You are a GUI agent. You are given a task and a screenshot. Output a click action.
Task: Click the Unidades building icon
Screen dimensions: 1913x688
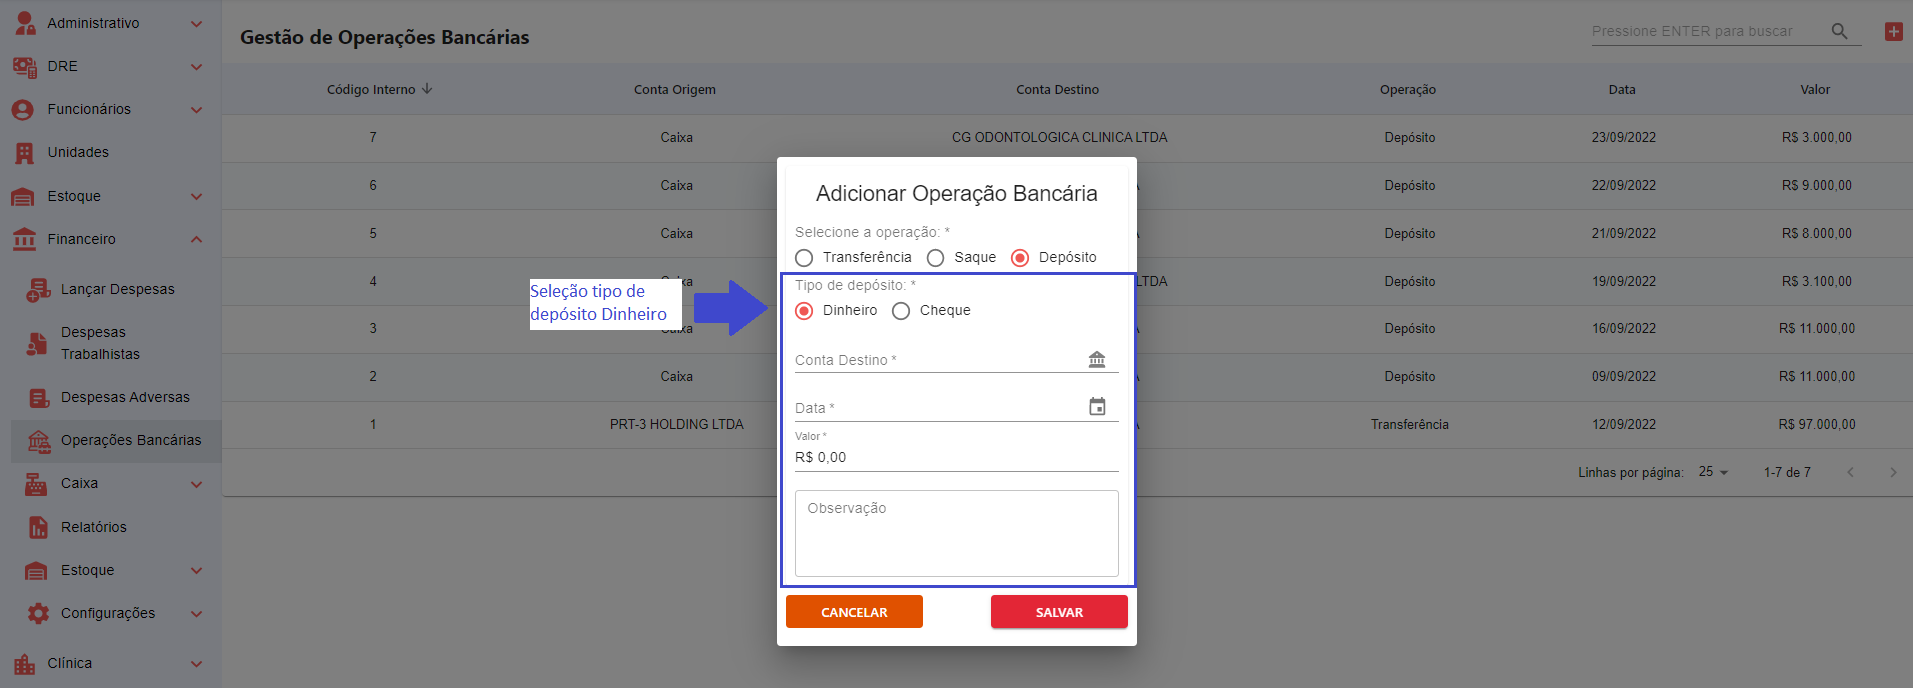click(25, 153)
